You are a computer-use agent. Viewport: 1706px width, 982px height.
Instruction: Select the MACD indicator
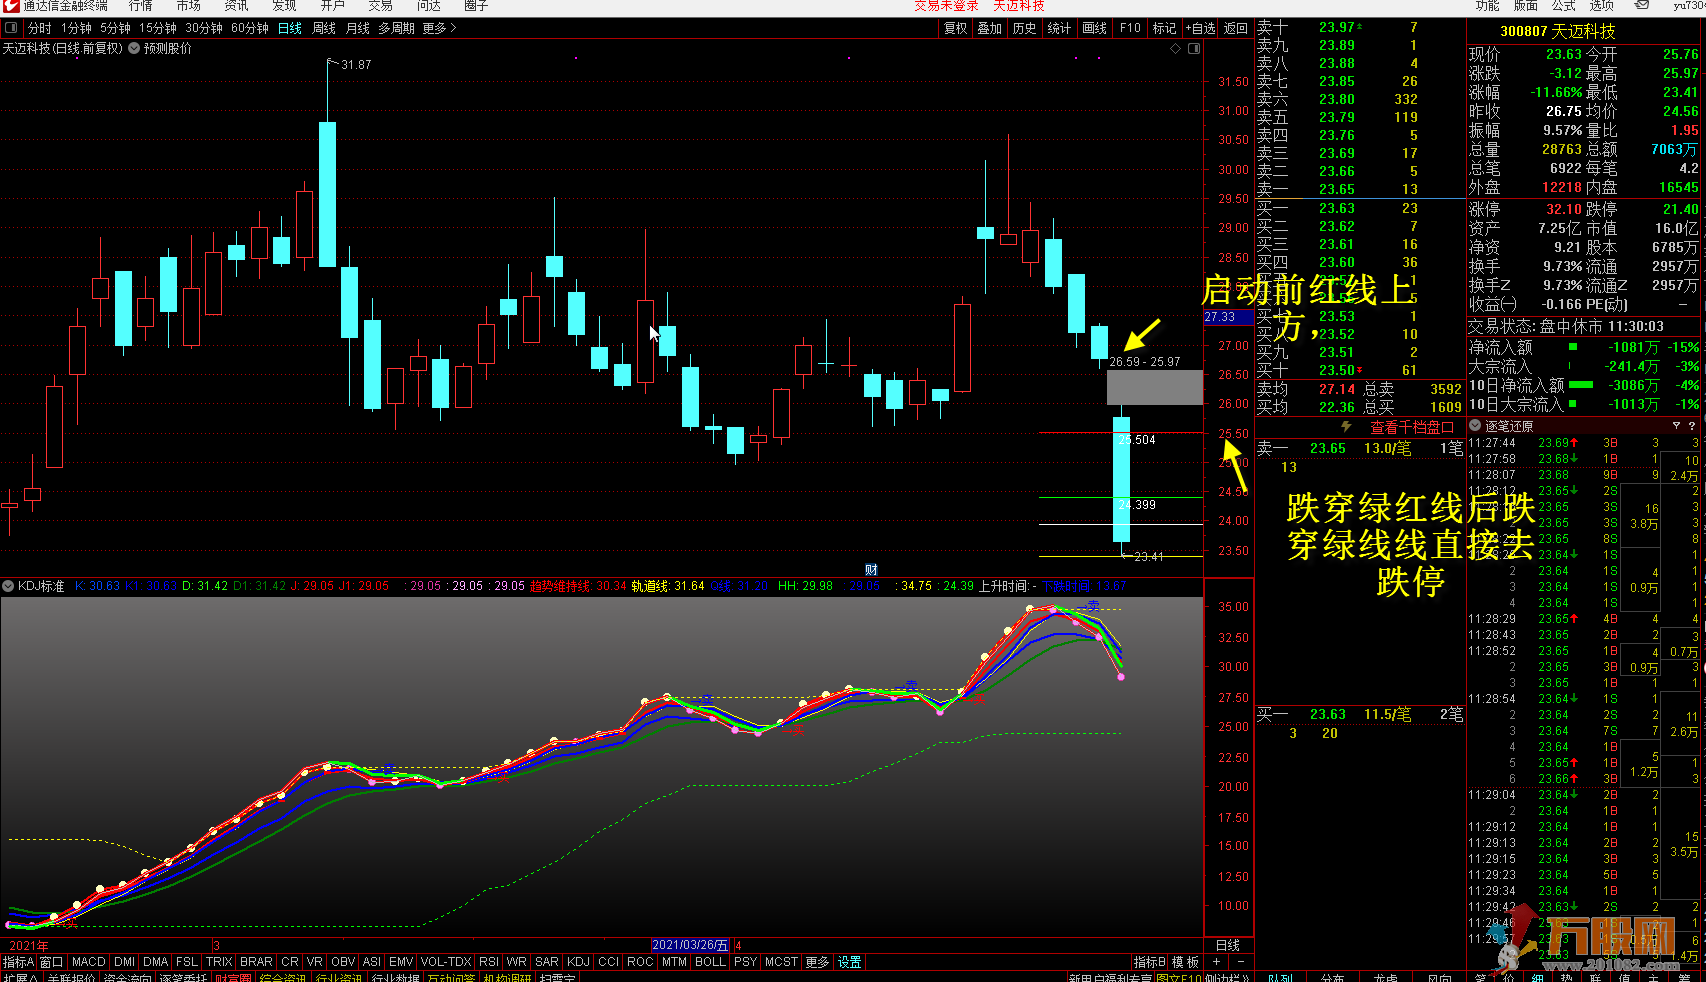point(89,962)
